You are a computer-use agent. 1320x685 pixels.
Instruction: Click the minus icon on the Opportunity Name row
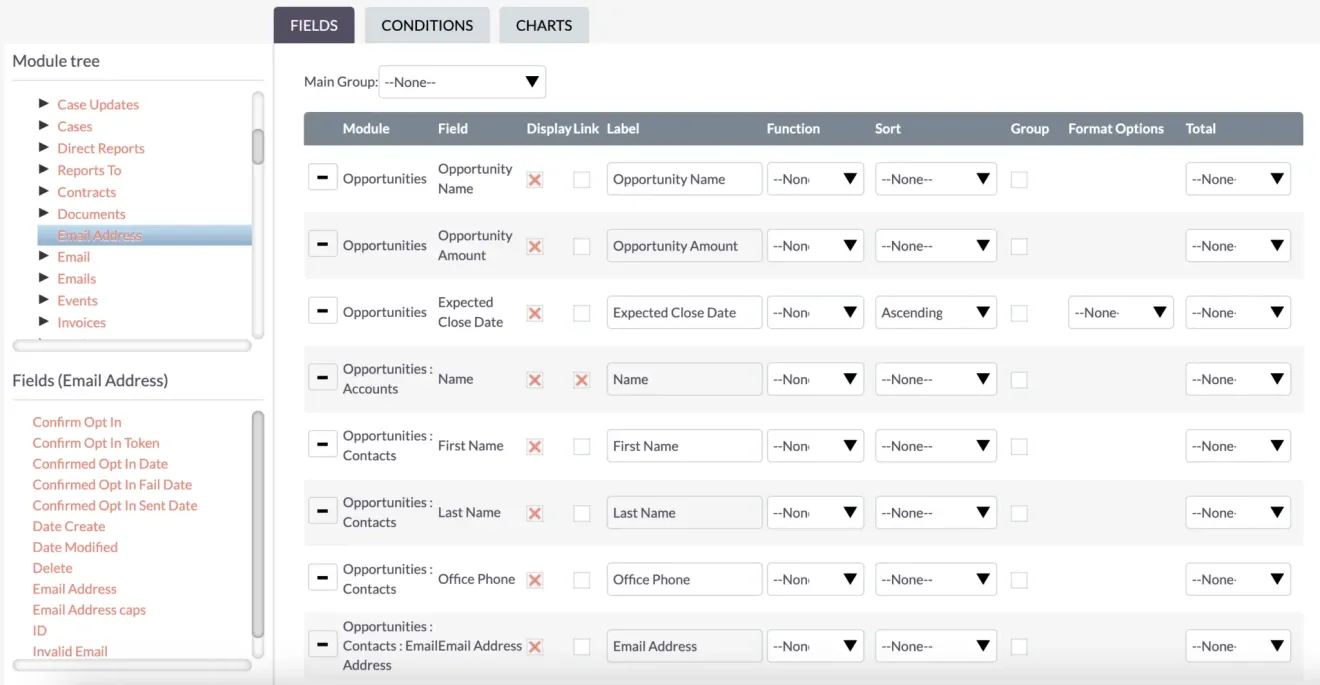(x=322, y=176)
